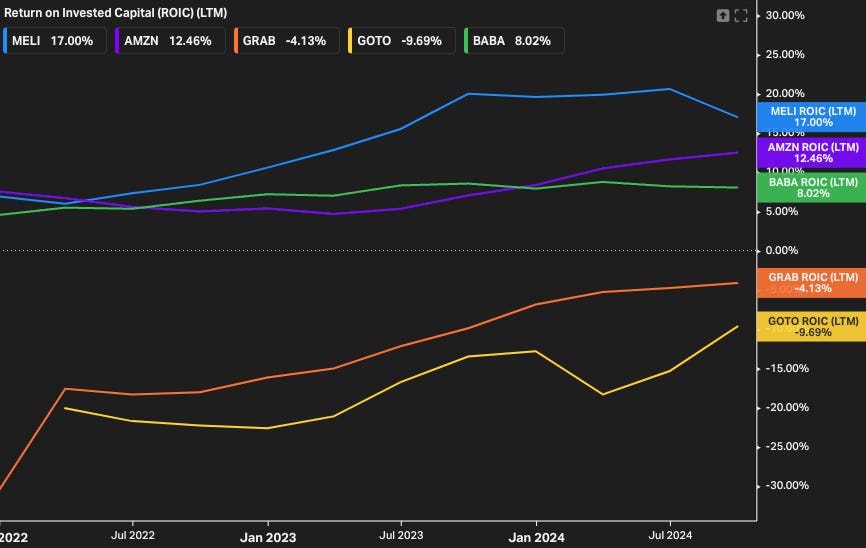Viewport: 866px width, 548px height.
Task: Click the 30.00% y-axis label
Action: tap(785, 15)
